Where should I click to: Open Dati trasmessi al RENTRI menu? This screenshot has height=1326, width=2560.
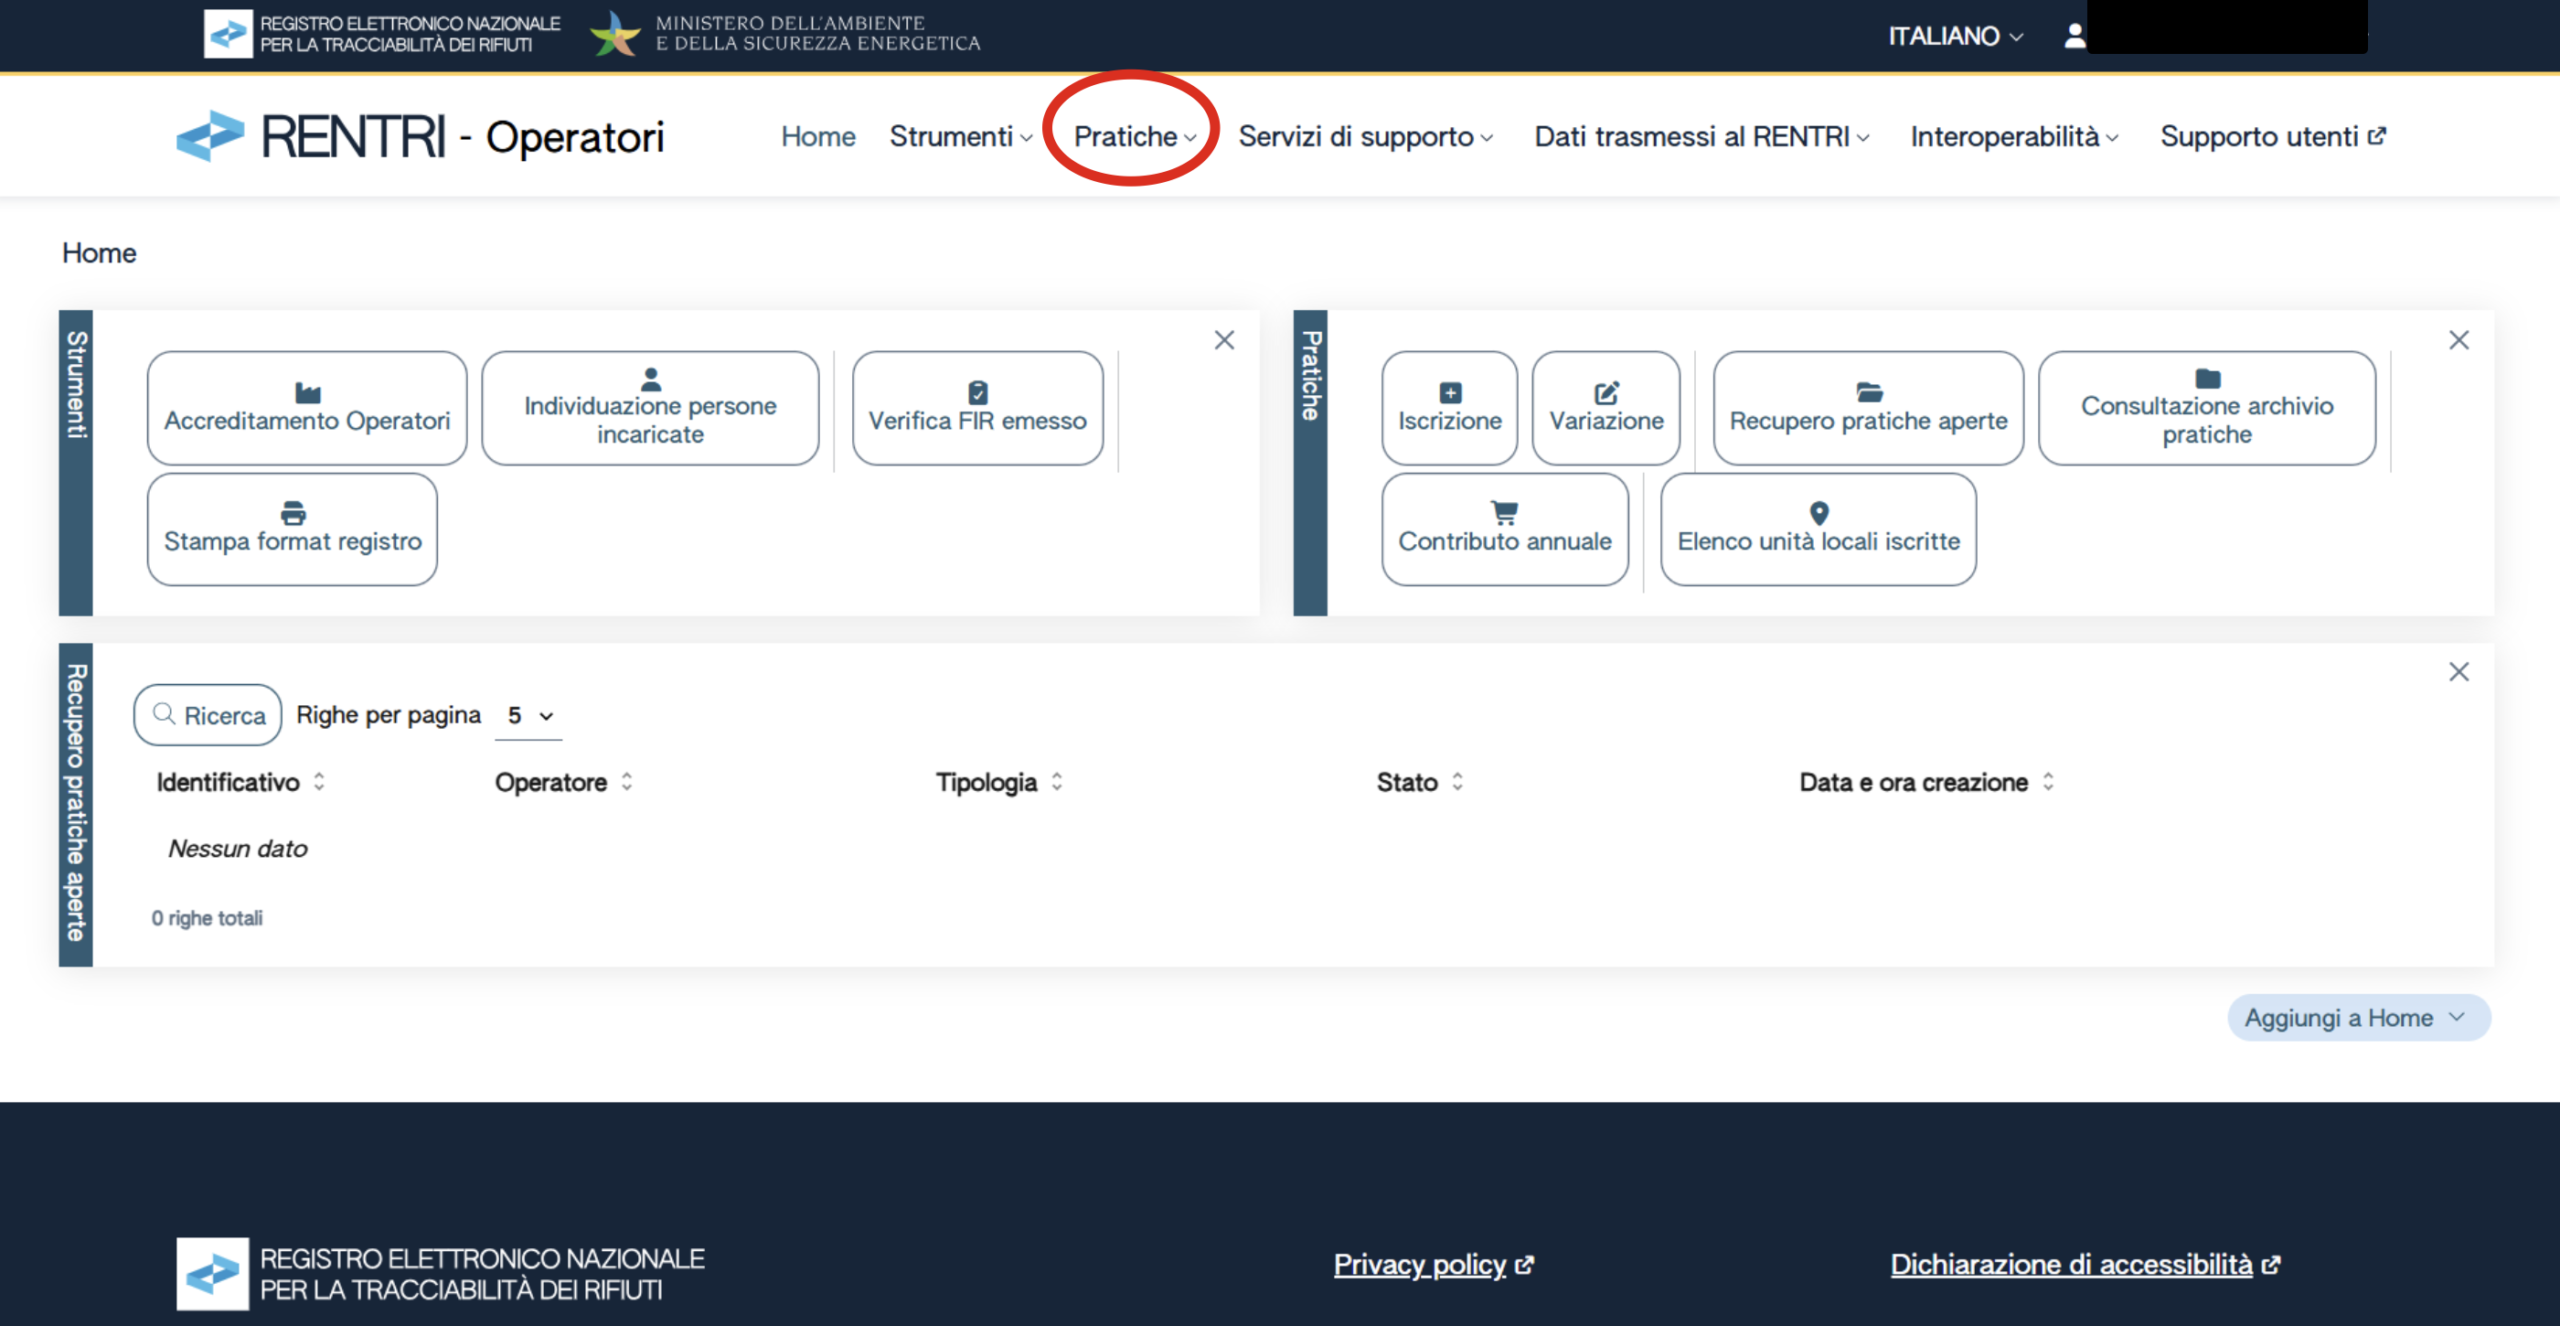[1701, 136]
